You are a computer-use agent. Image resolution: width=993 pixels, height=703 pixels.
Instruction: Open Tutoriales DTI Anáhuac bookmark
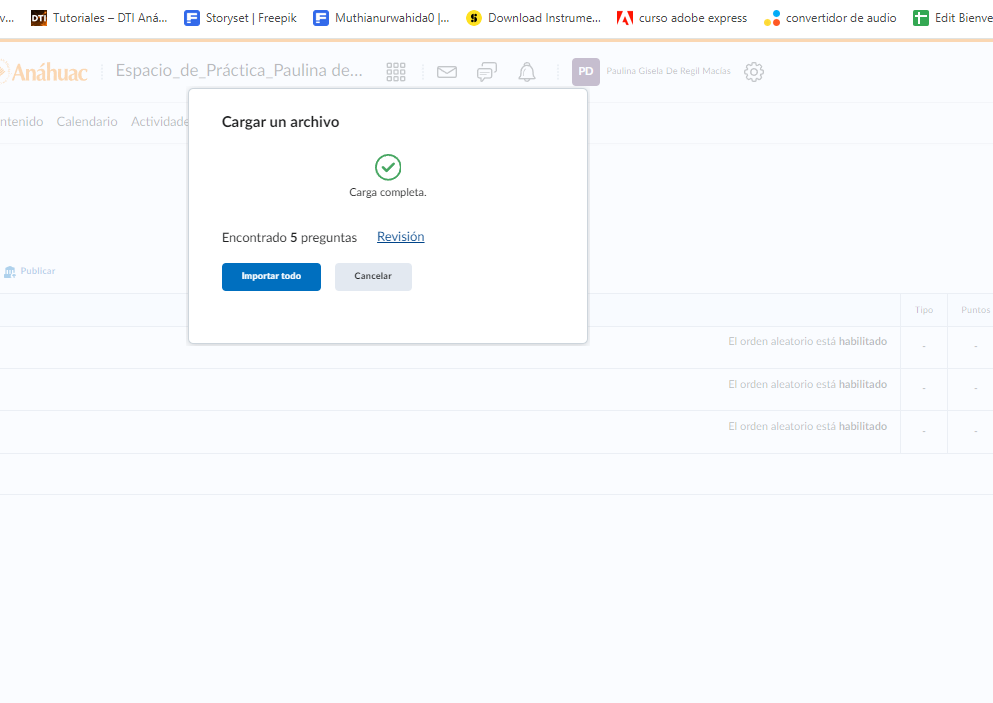click(100, 18)
